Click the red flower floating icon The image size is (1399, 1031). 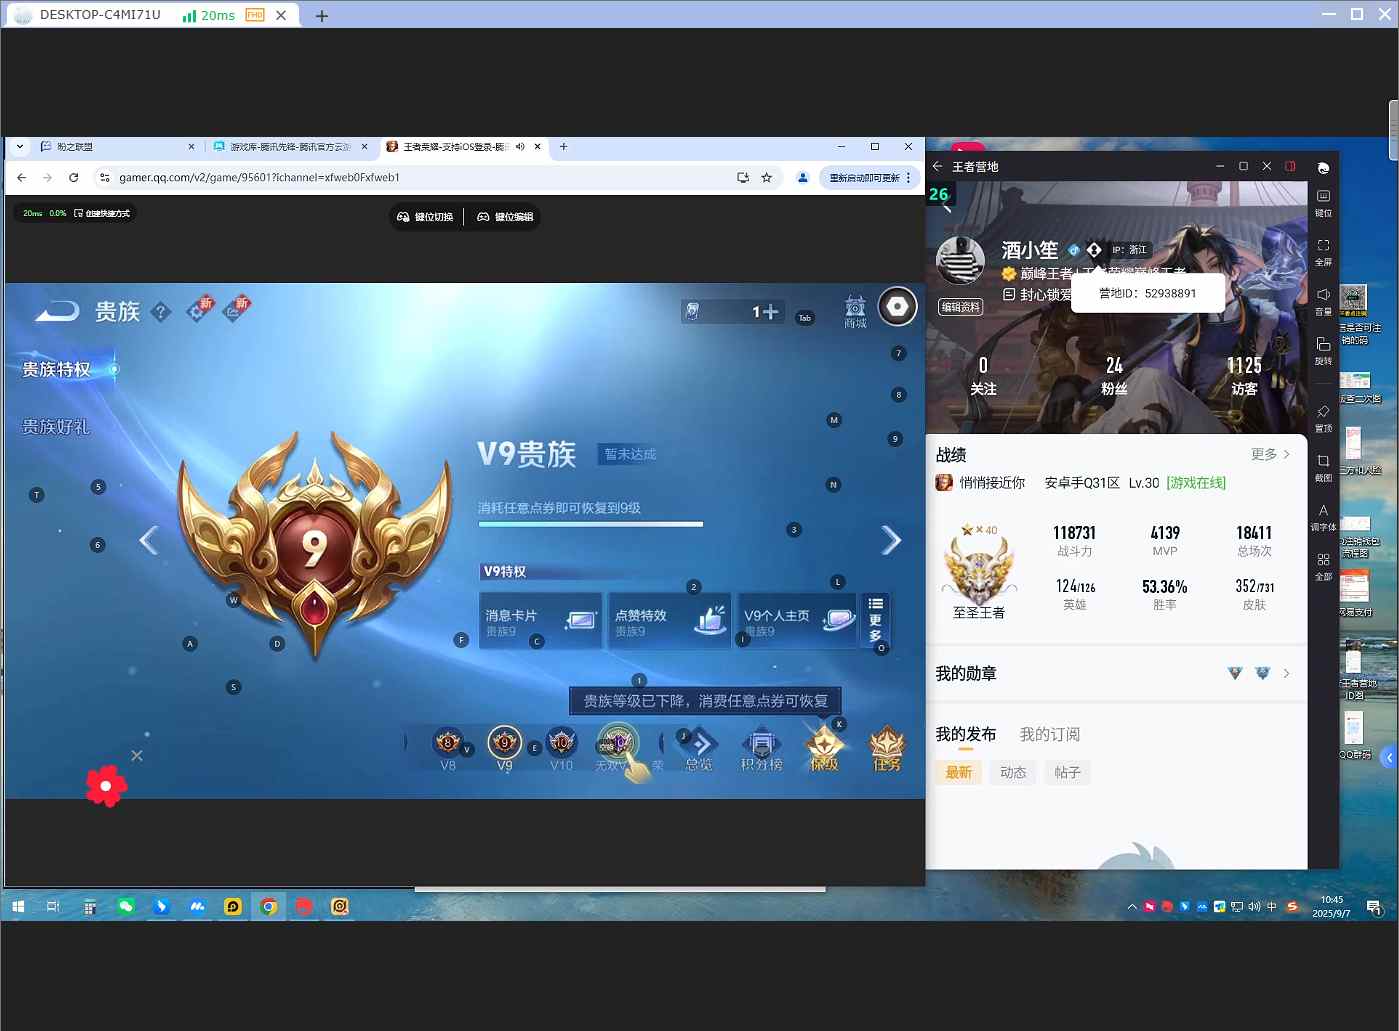[x=106, y=786]
